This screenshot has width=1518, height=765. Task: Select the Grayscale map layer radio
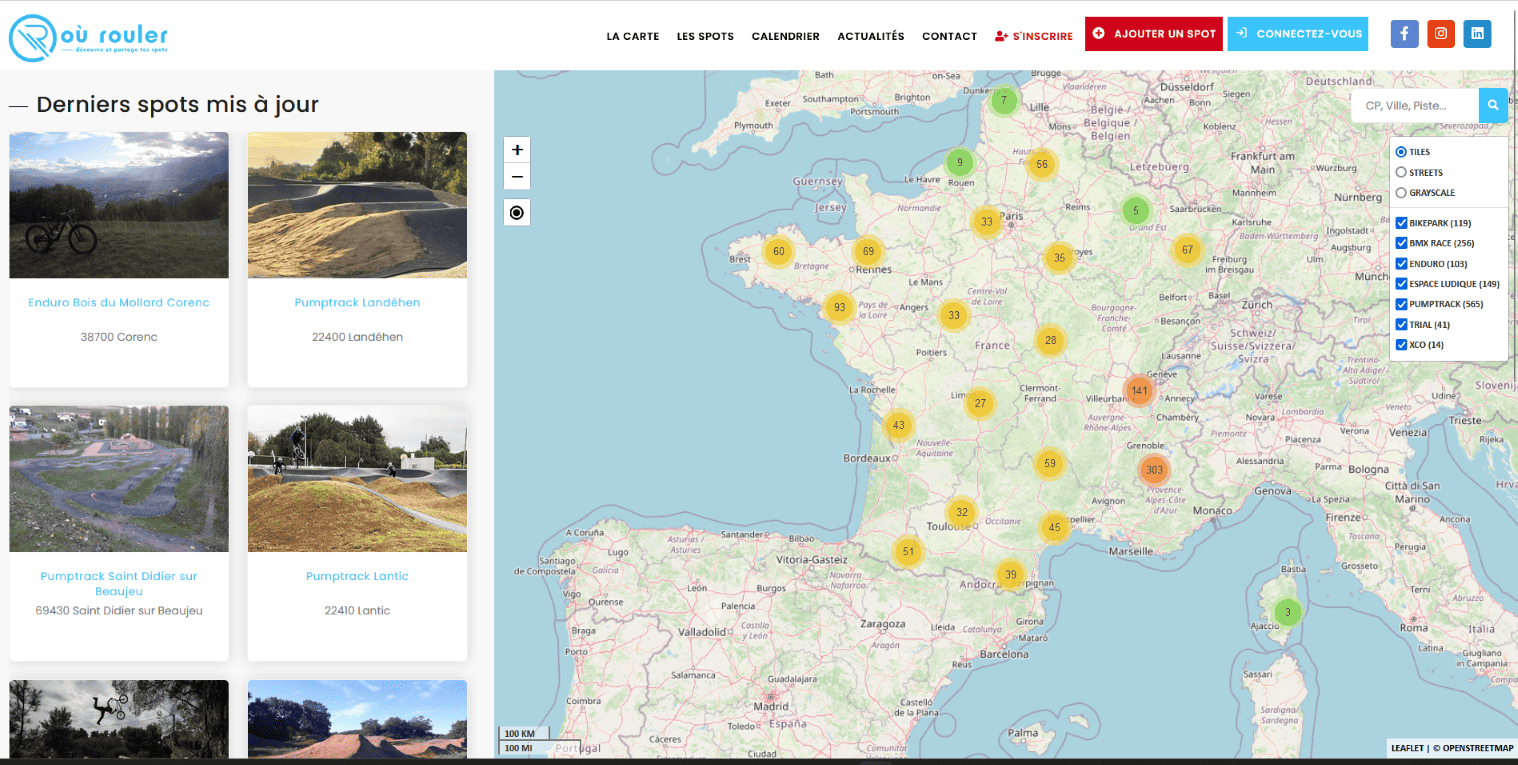(x=1401, y=192)
